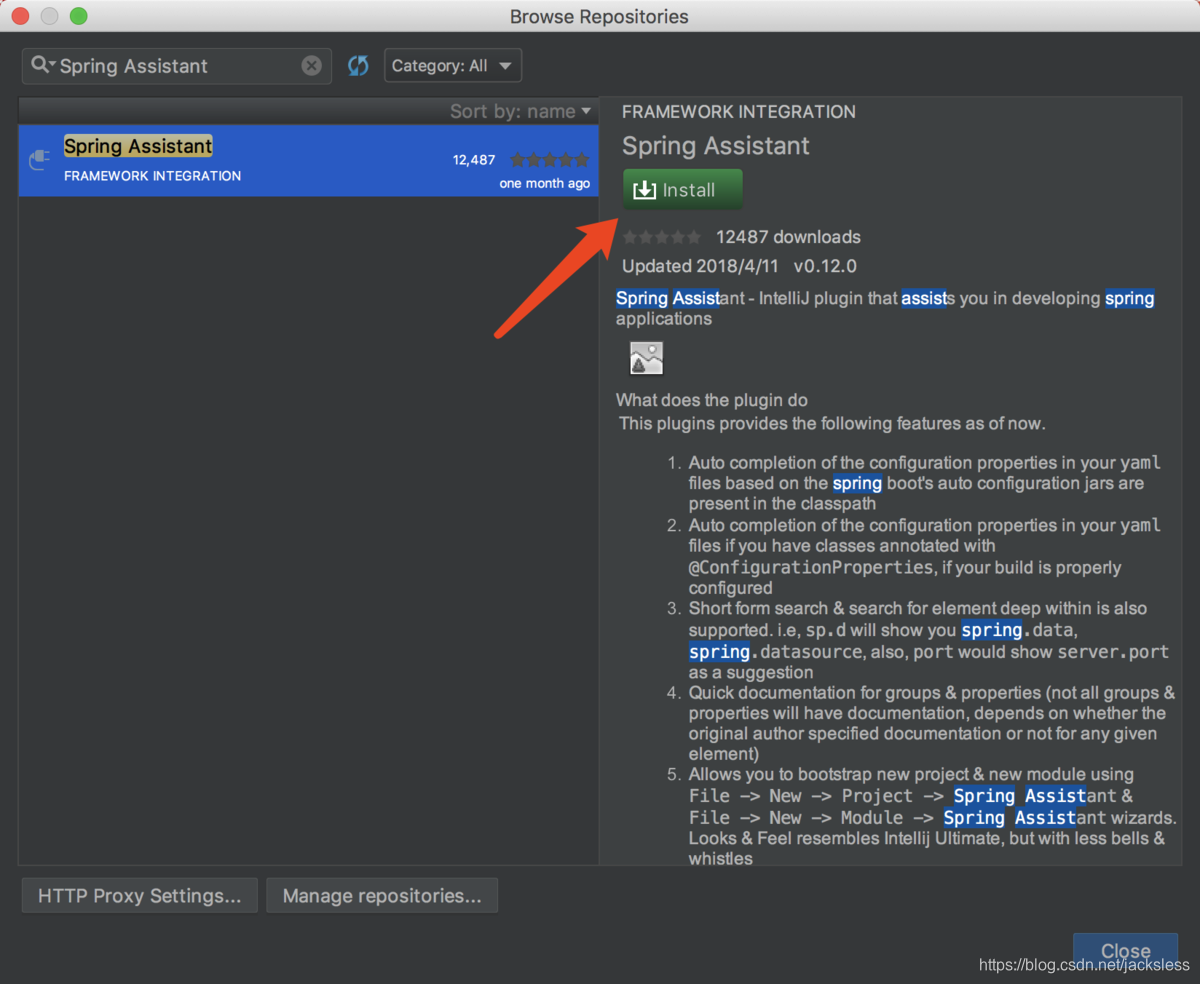This screenshot has width=1200, height=984.
Task: Click the red macOS close window button
Action: (x=20, y=16)
